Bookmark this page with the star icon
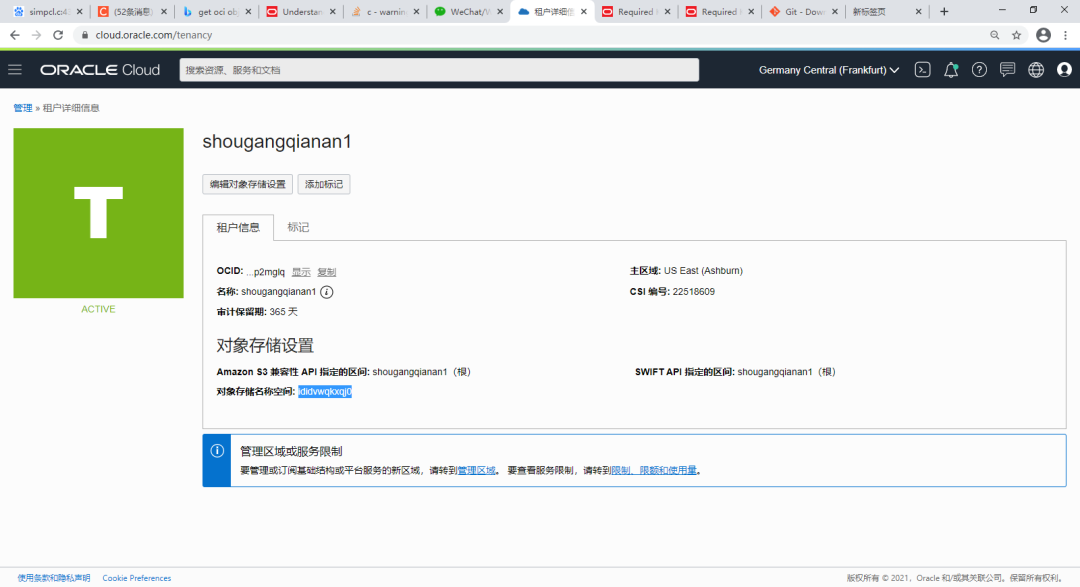 [x=1017, y=35]
